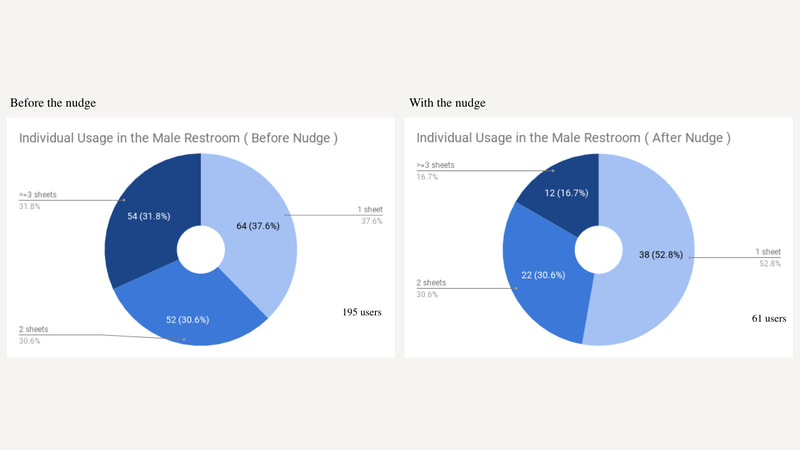Click the 22 (30.6%) slice in right chart

click(543, 276)
